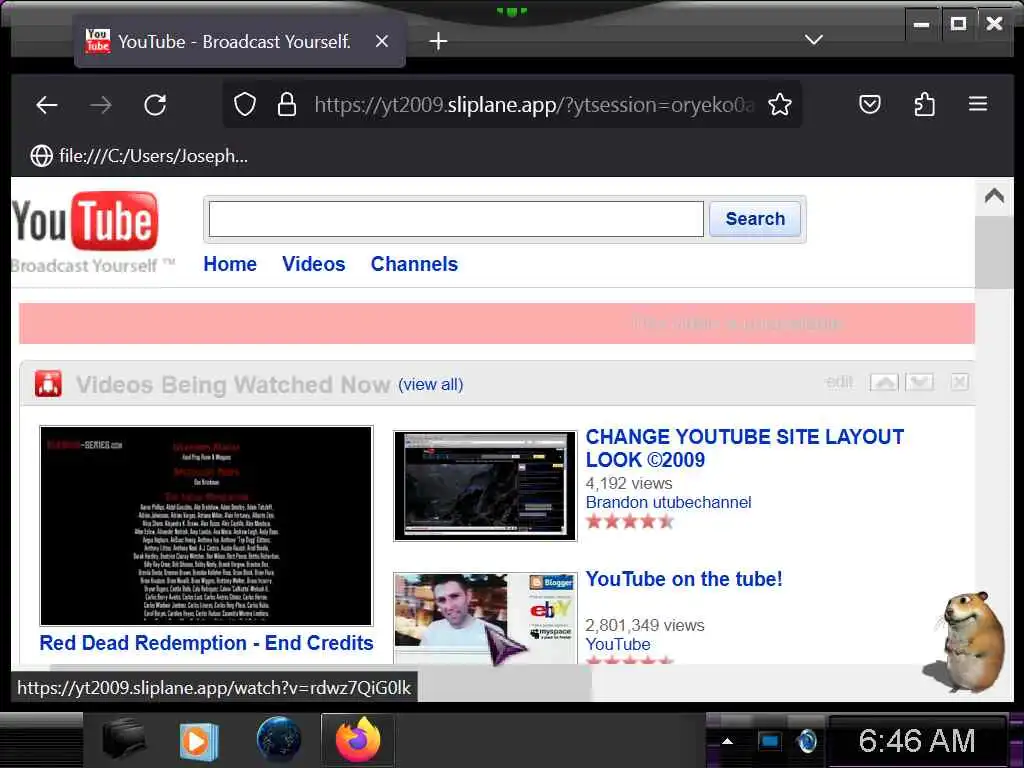The image size is (1024, 768).
Task: Open the black folder taskbar icon
Action: (125, 741)
